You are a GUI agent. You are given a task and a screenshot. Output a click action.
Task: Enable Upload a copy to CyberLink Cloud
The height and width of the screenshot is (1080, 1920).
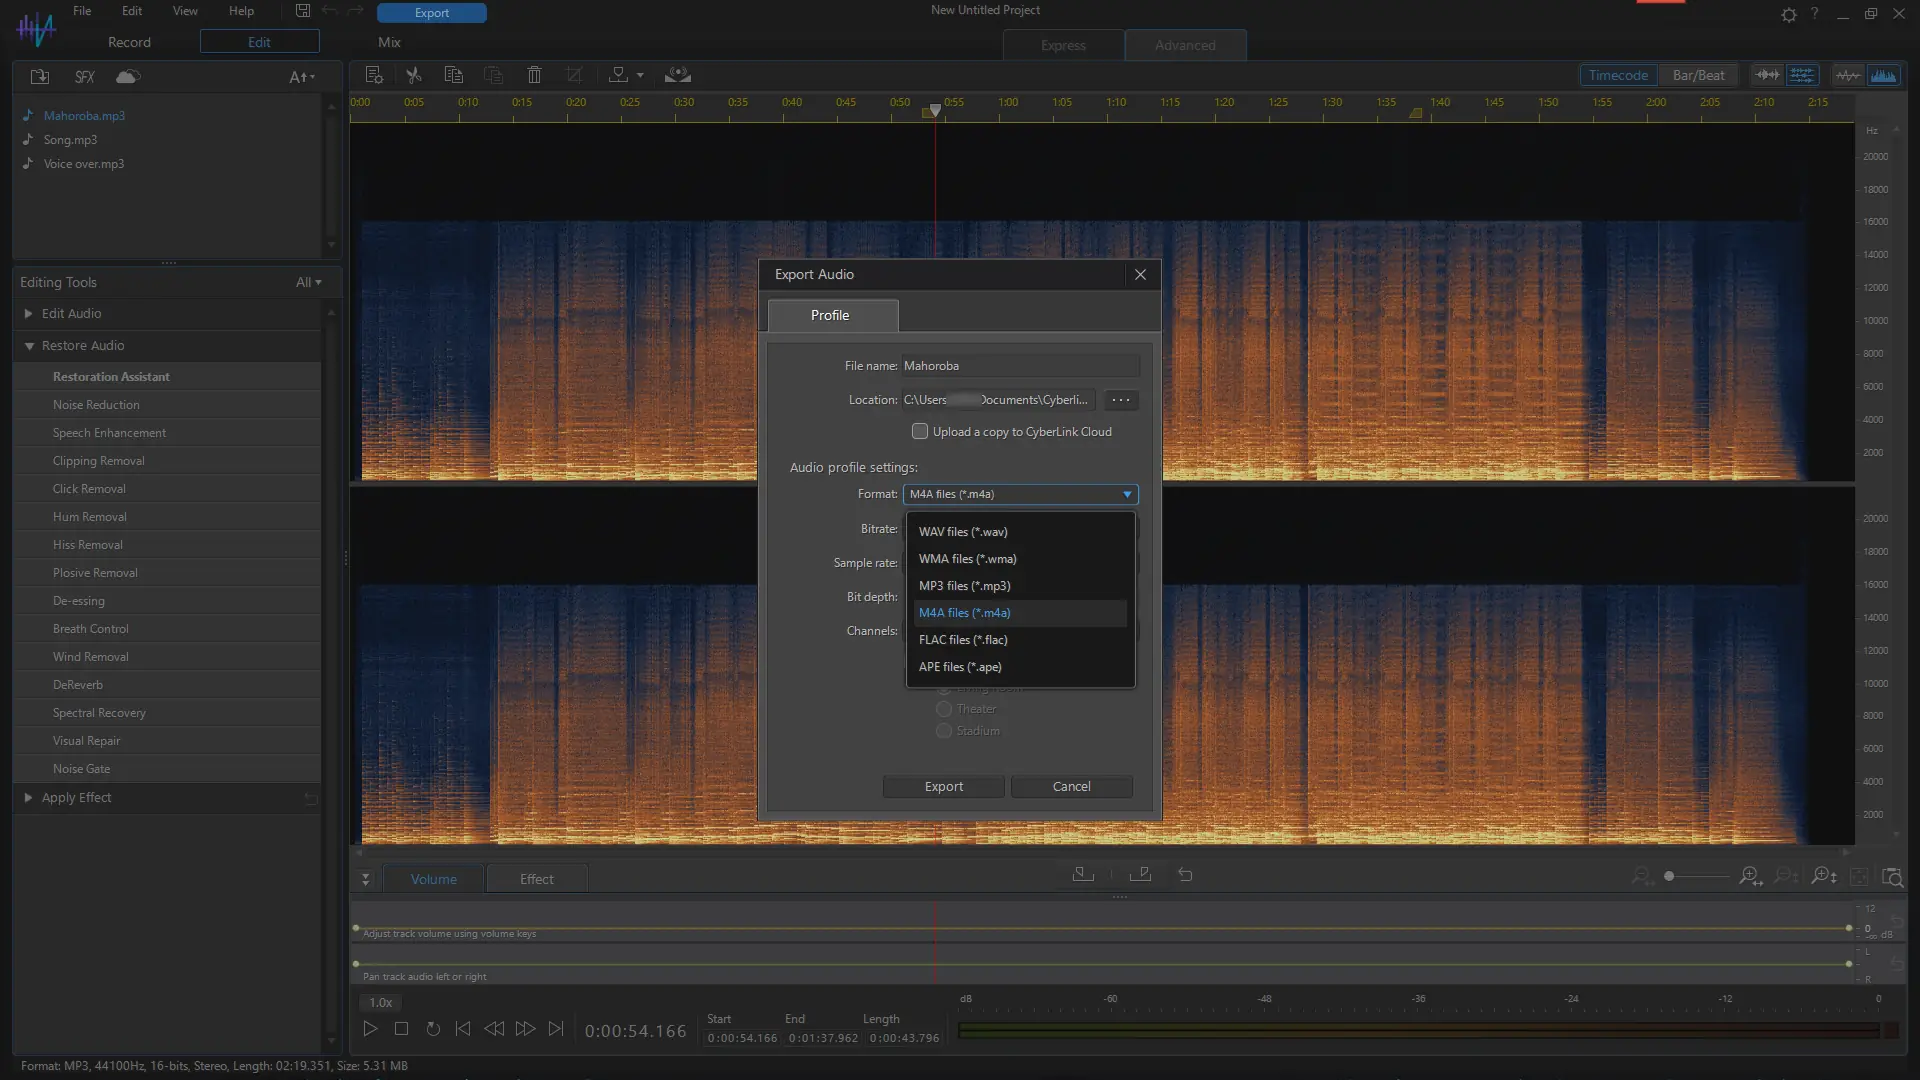(920, 432)
